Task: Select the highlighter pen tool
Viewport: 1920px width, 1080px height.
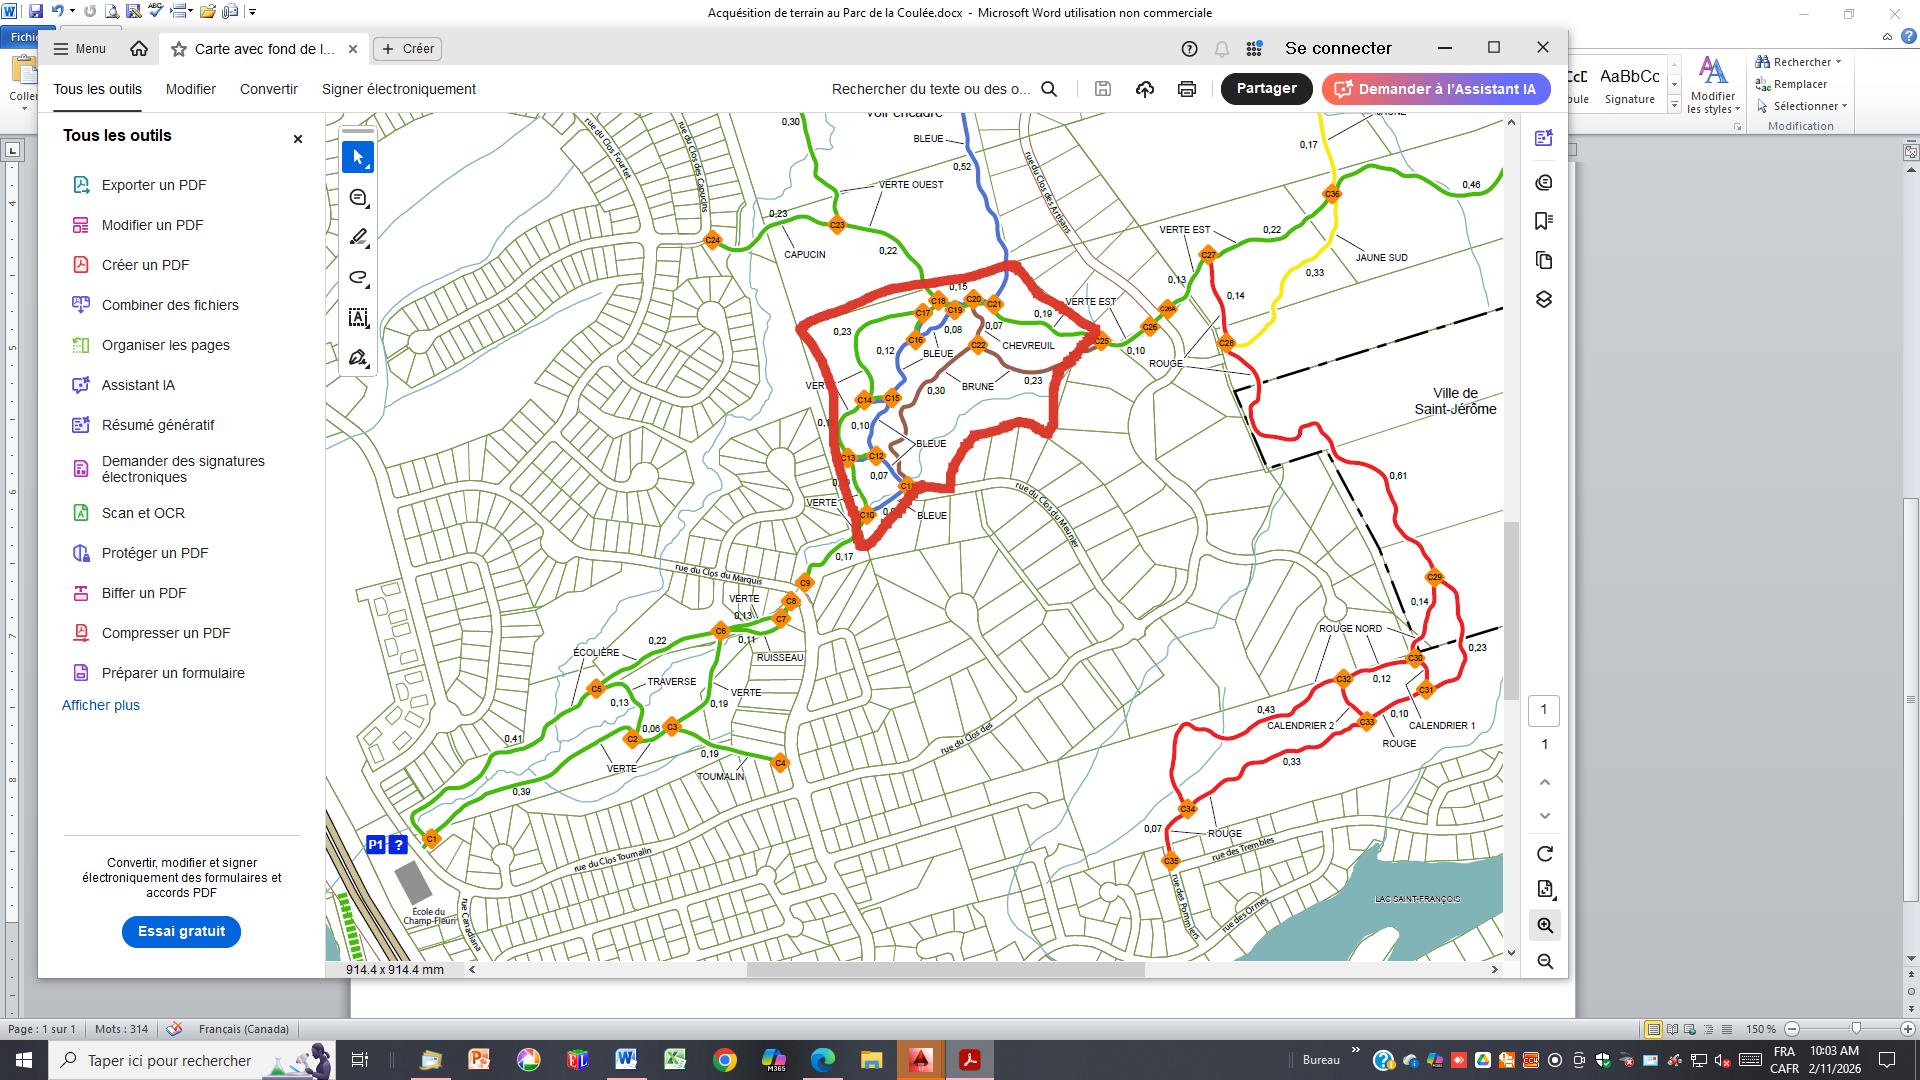Action: (x=358, y=238)
